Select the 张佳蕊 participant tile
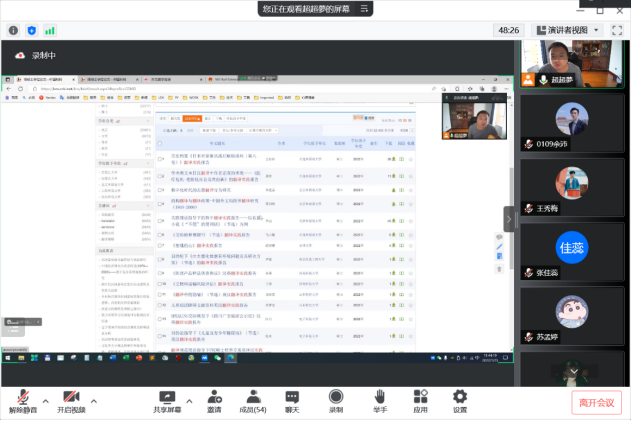This screenshot has height=421, width=631. coord(571,252)
